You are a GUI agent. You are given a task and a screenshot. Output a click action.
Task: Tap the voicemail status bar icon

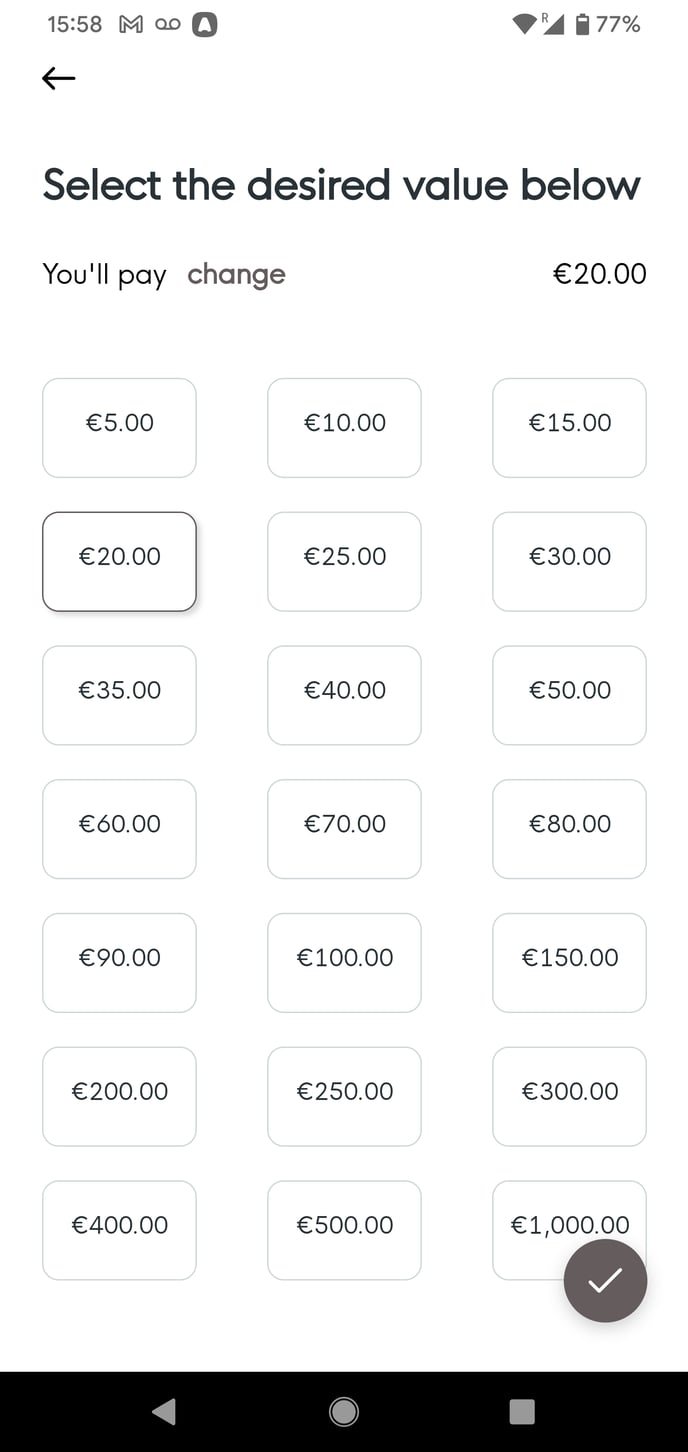[x=168, y=25]
